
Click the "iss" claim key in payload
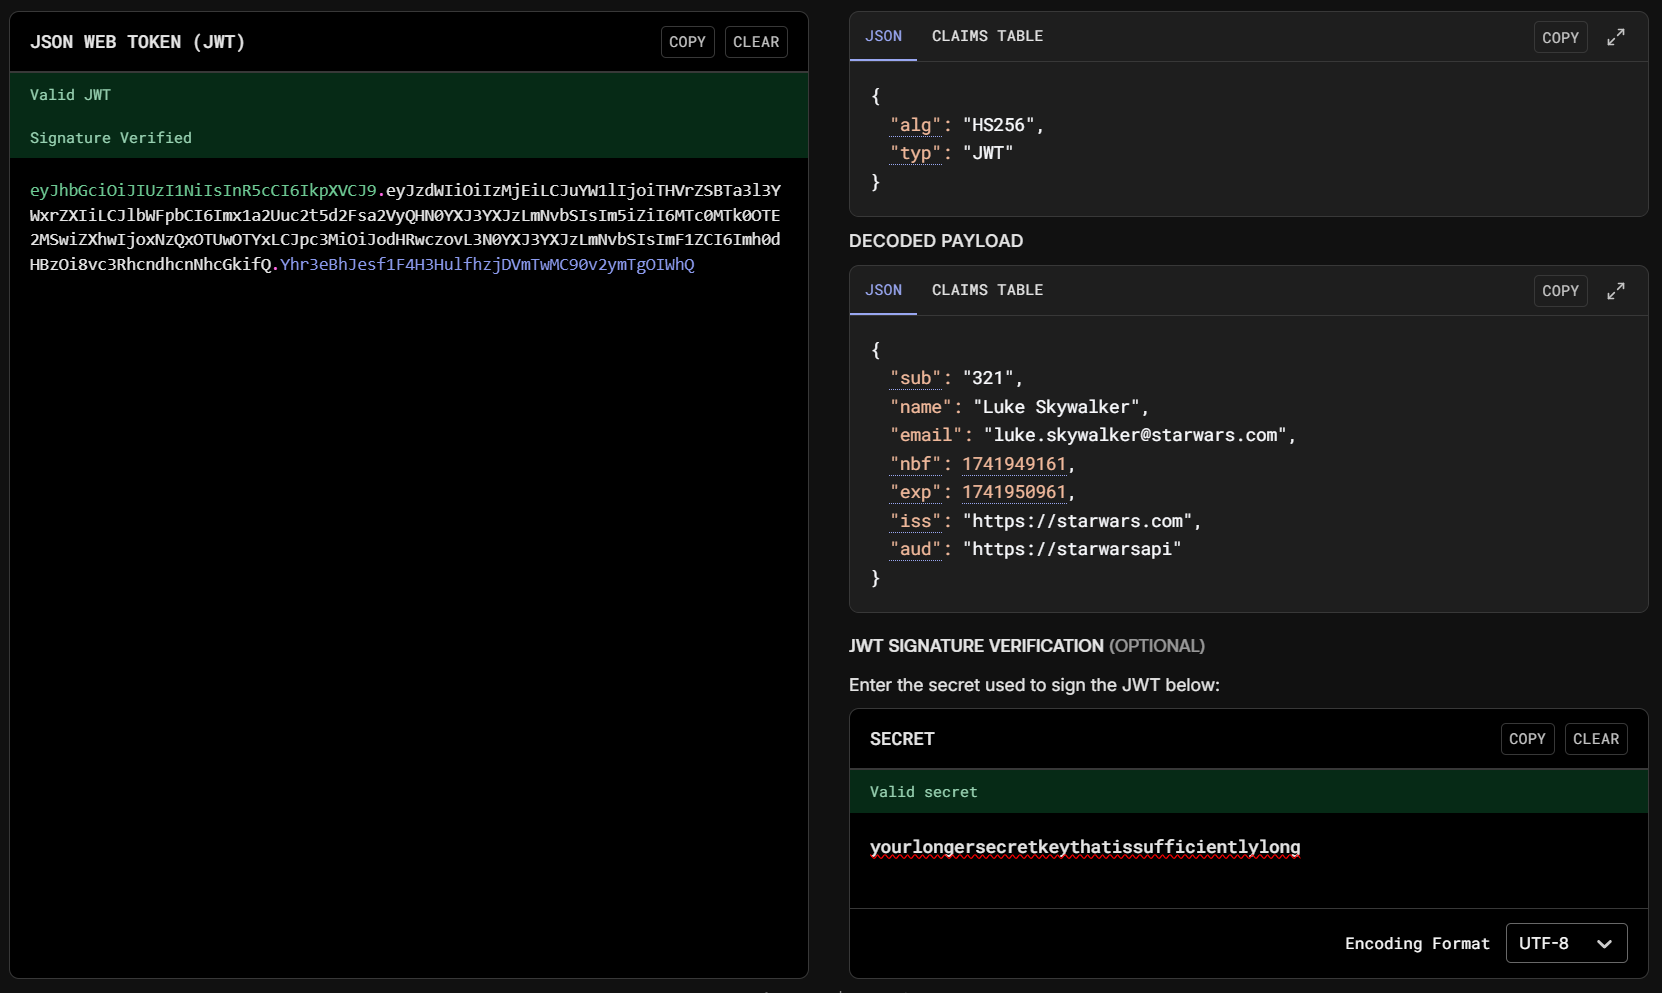tap(916, 521)
